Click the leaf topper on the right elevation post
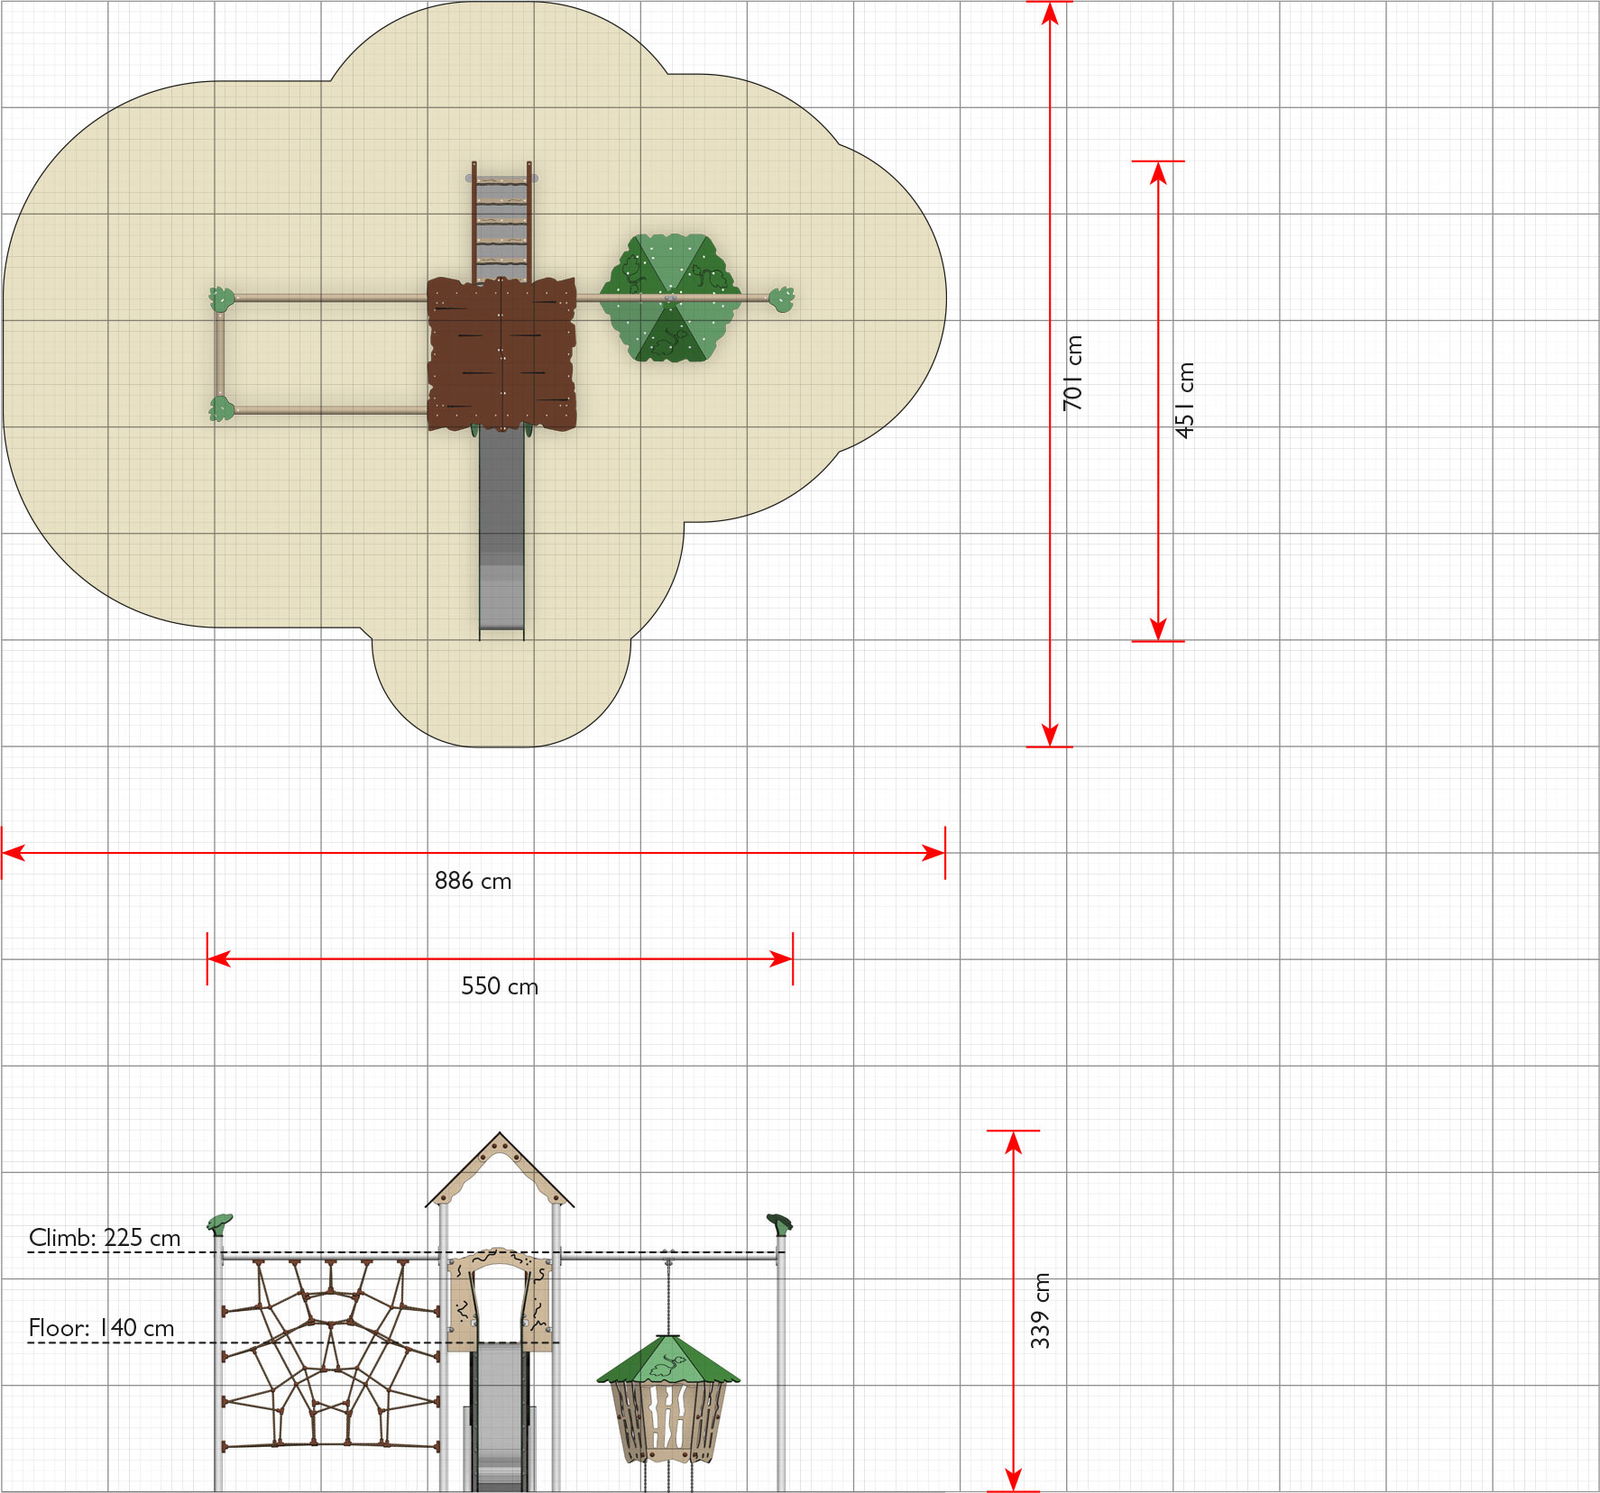The width and height of the screenshot is (1600, 1493). coord(779,1222)
